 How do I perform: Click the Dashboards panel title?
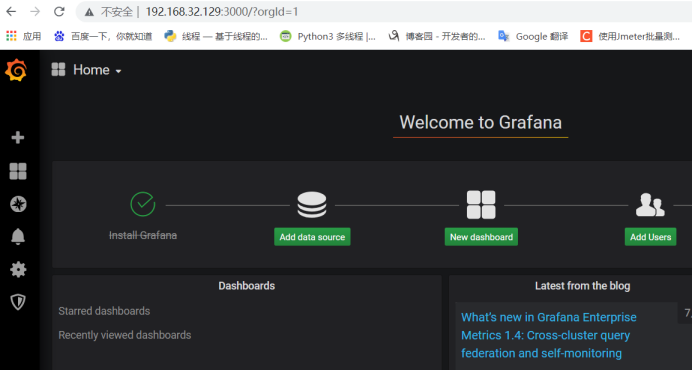pos(247,286)
